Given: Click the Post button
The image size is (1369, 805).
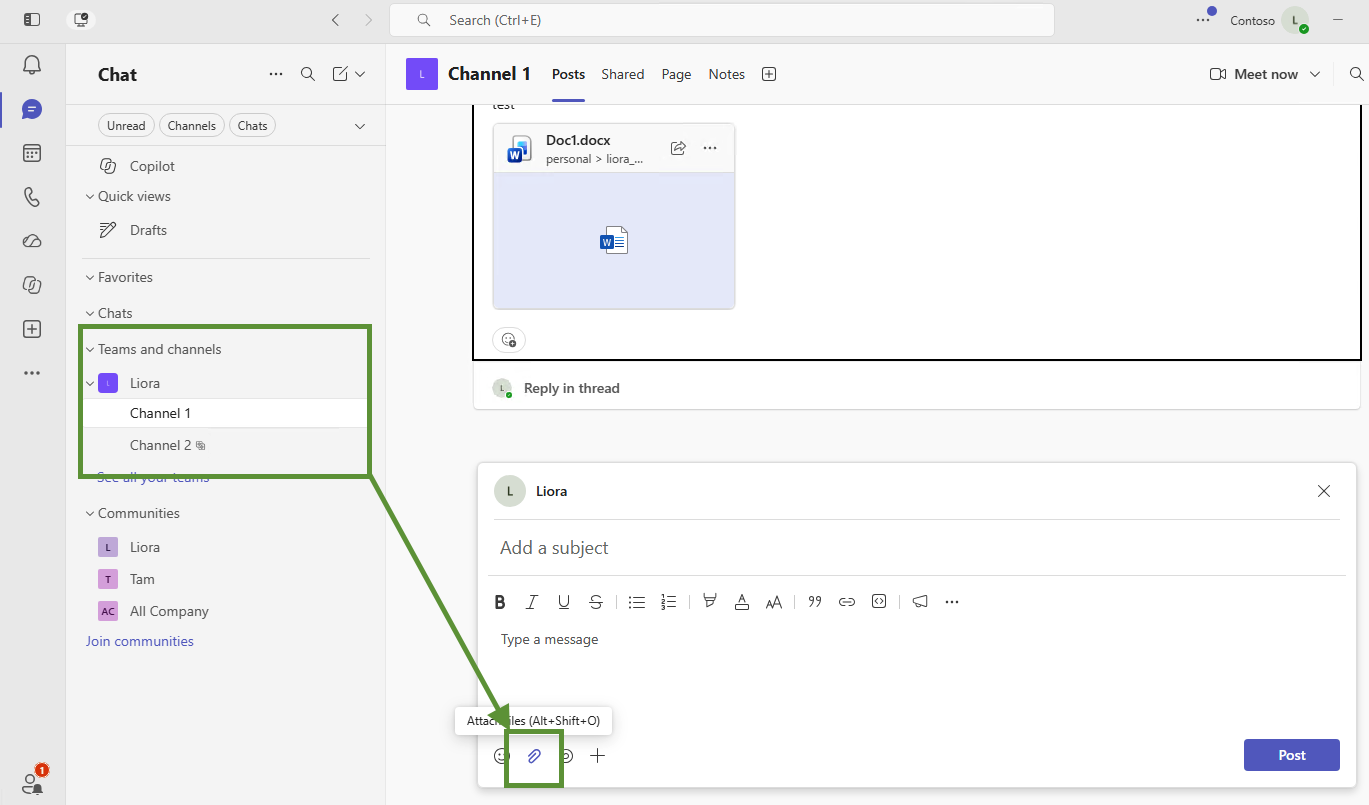Looking at the screenshot, I should (1292, 755).
